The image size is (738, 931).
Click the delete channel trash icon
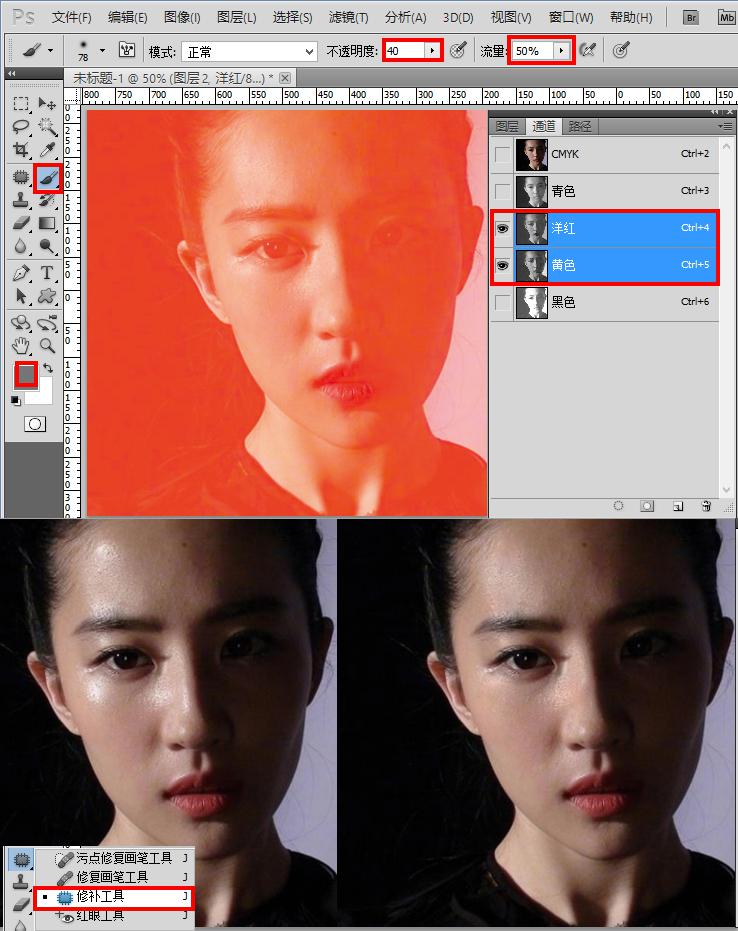click(x=706, y=506)
